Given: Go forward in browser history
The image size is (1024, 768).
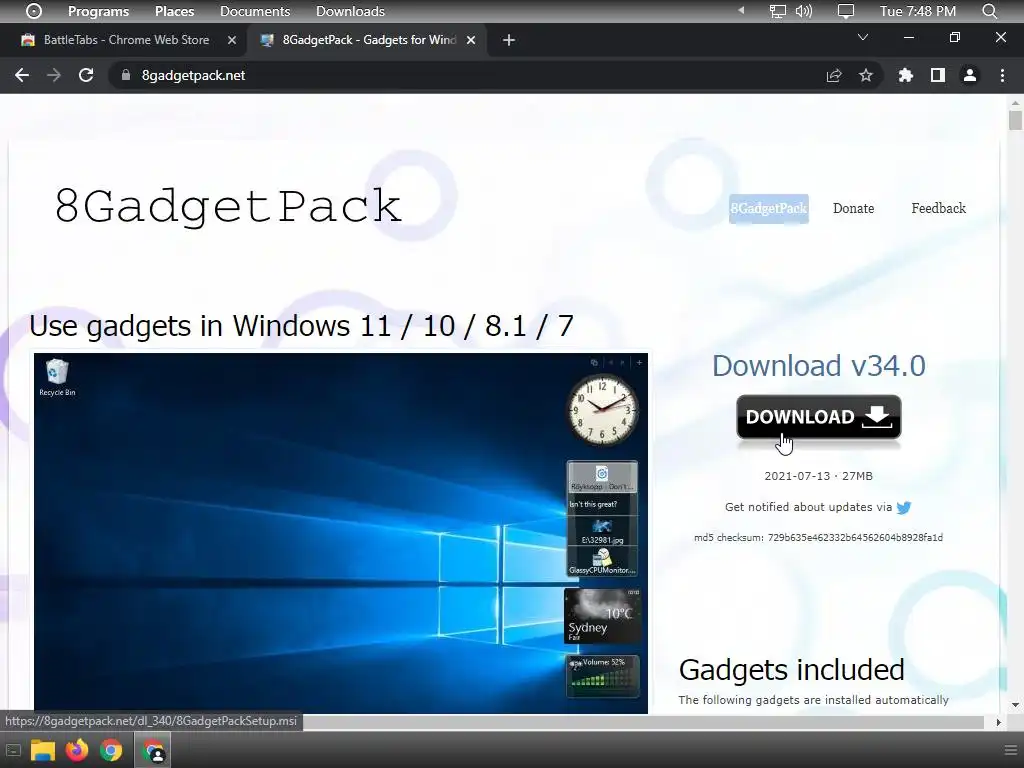Looking at the screenshot, I should [x=54, y=75].
